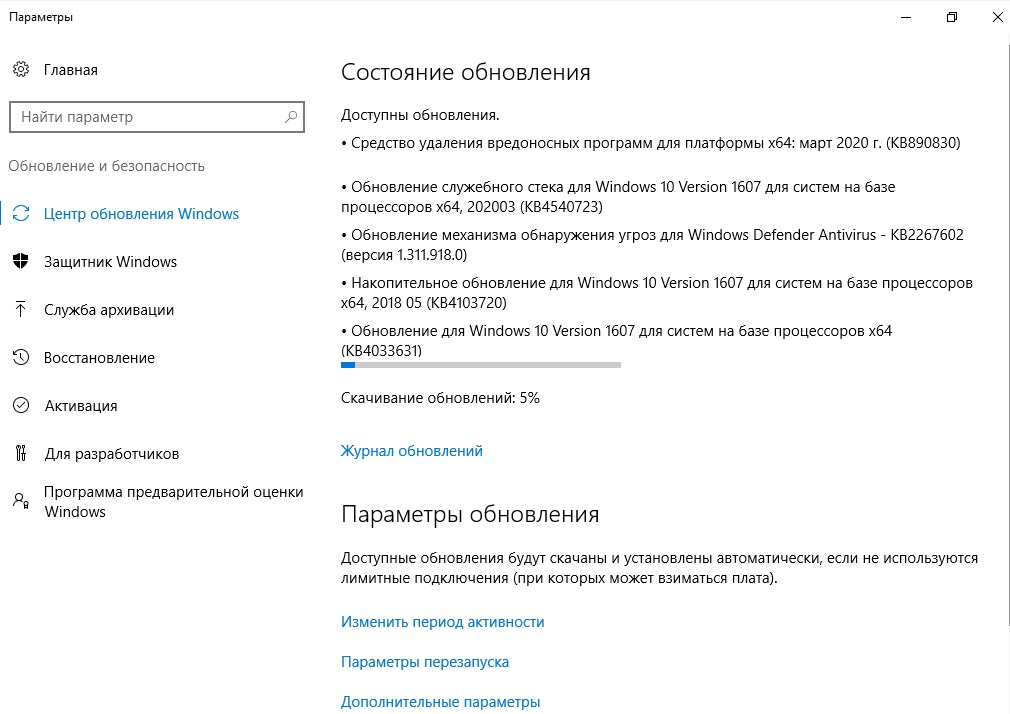Click the Recovery clock icon

coord(21,357)
